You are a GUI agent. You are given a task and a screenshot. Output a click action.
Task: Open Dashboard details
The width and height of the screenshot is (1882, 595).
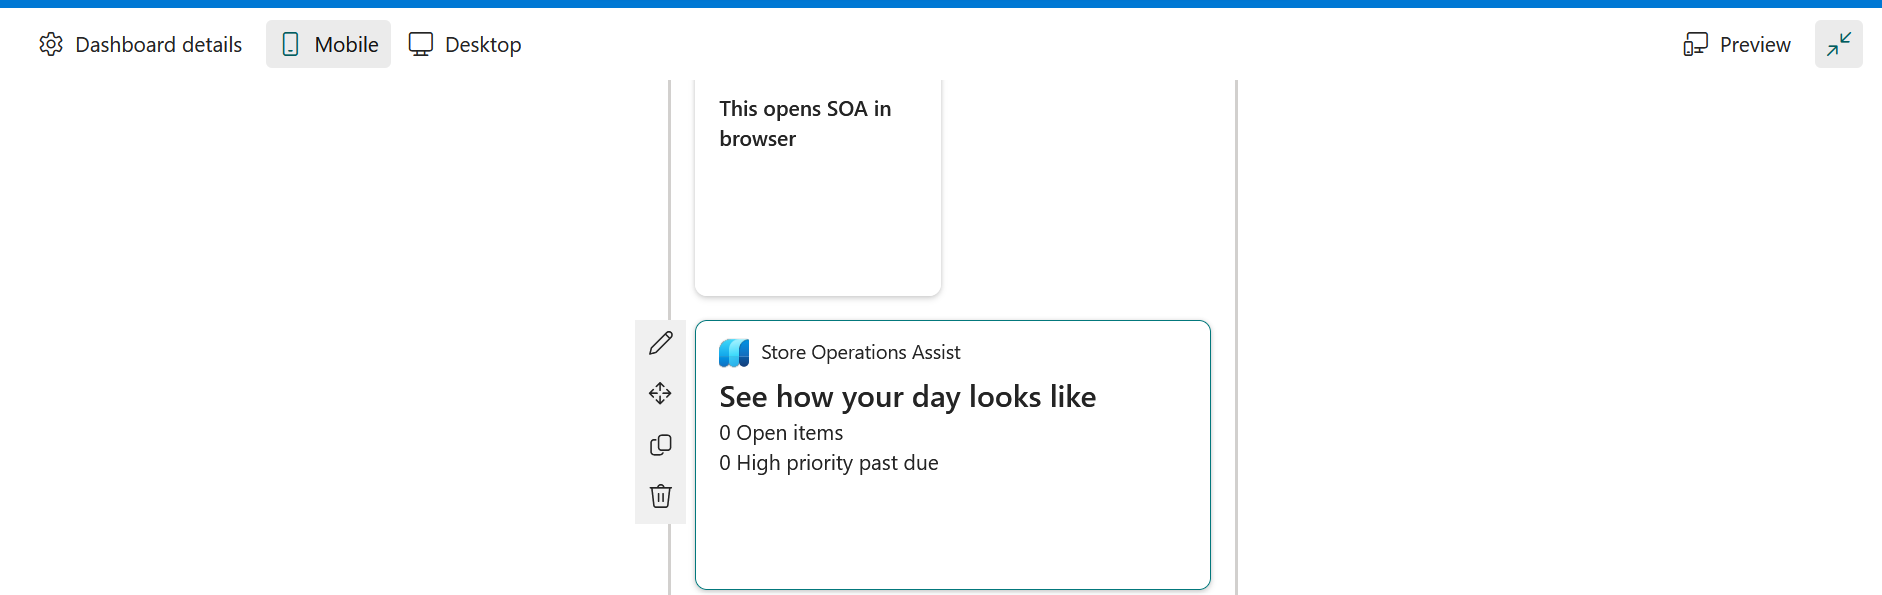141,44
